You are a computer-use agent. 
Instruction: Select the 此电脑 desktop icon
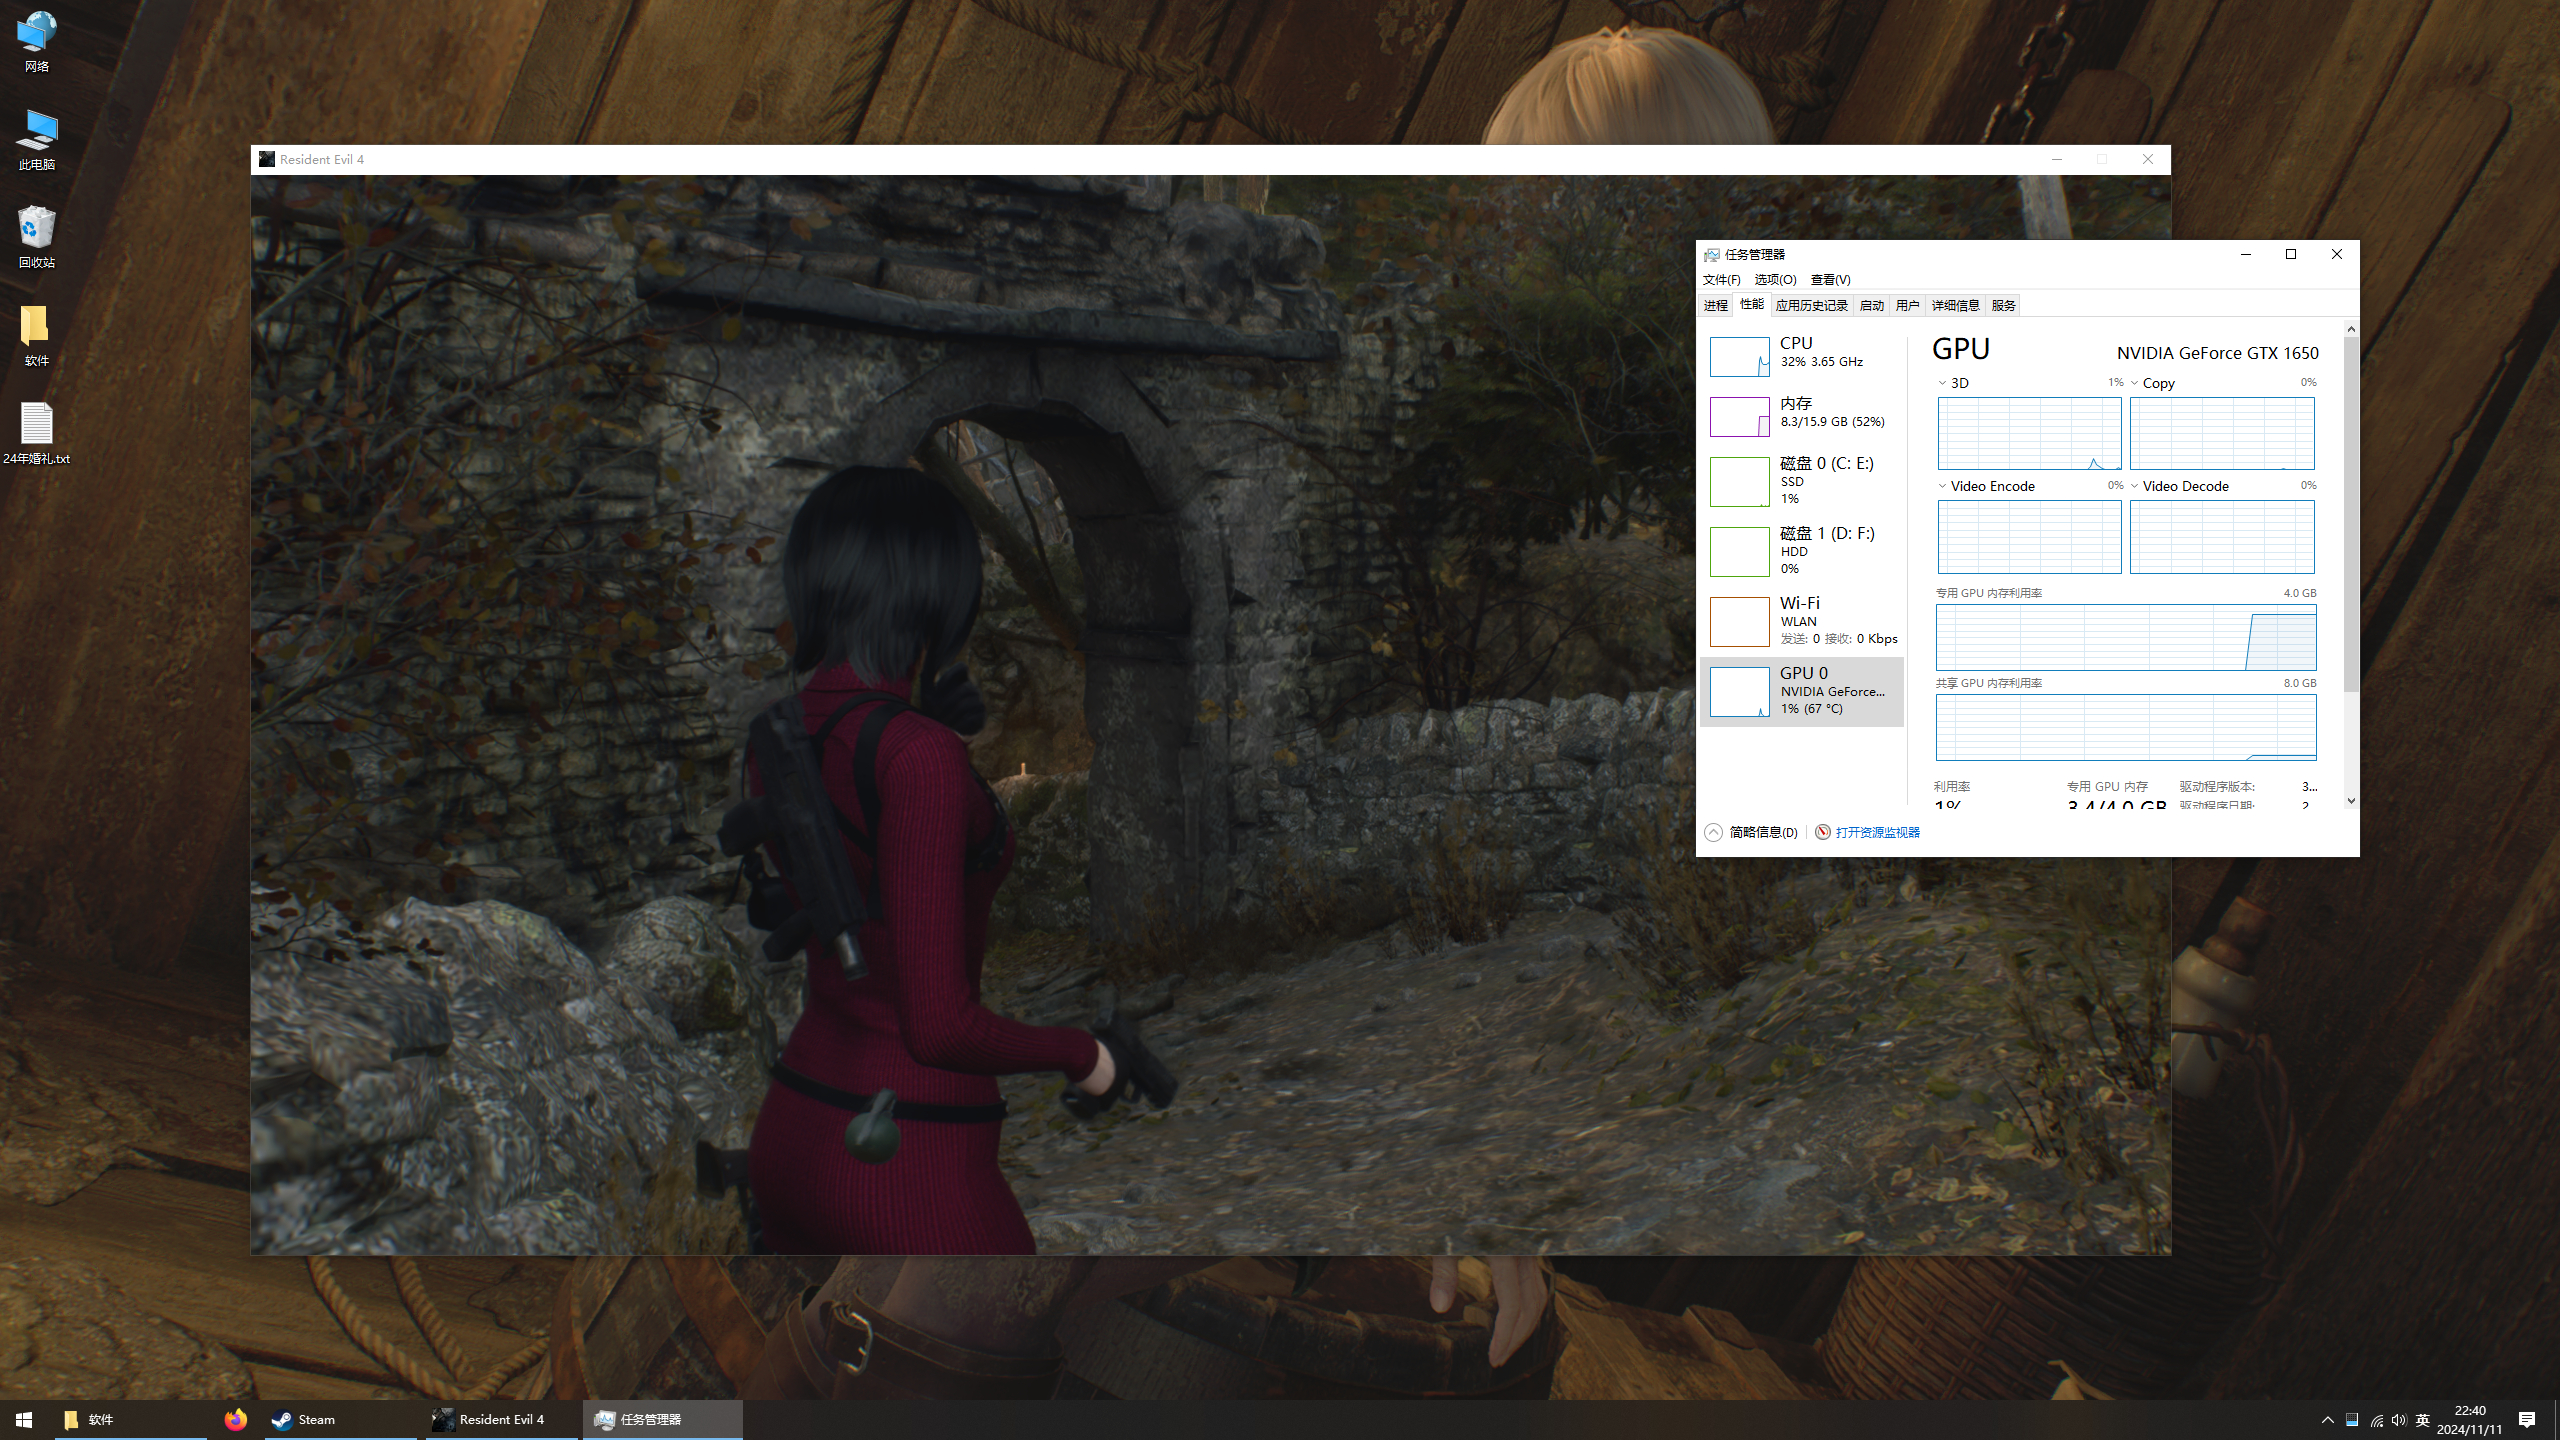[37, 140]
